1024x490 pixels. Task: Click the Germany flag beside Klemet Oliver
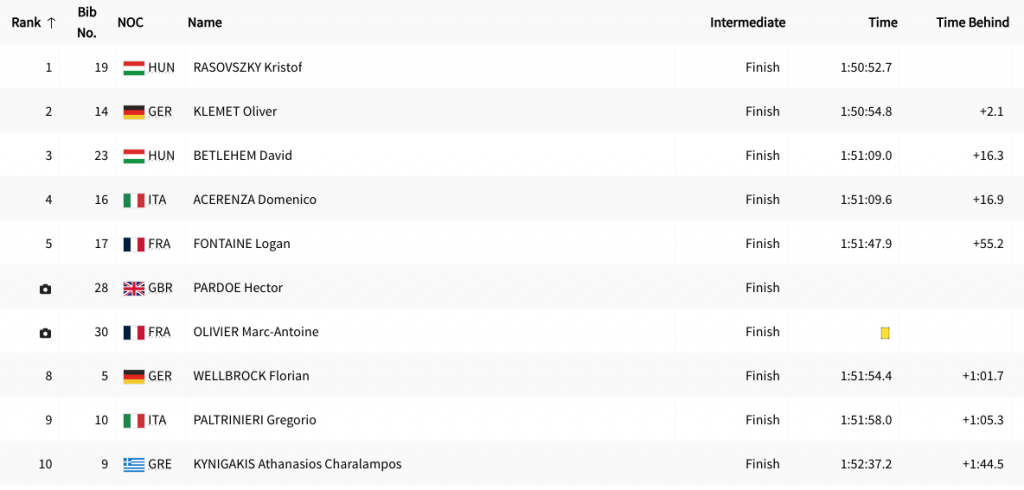[134, 112]
